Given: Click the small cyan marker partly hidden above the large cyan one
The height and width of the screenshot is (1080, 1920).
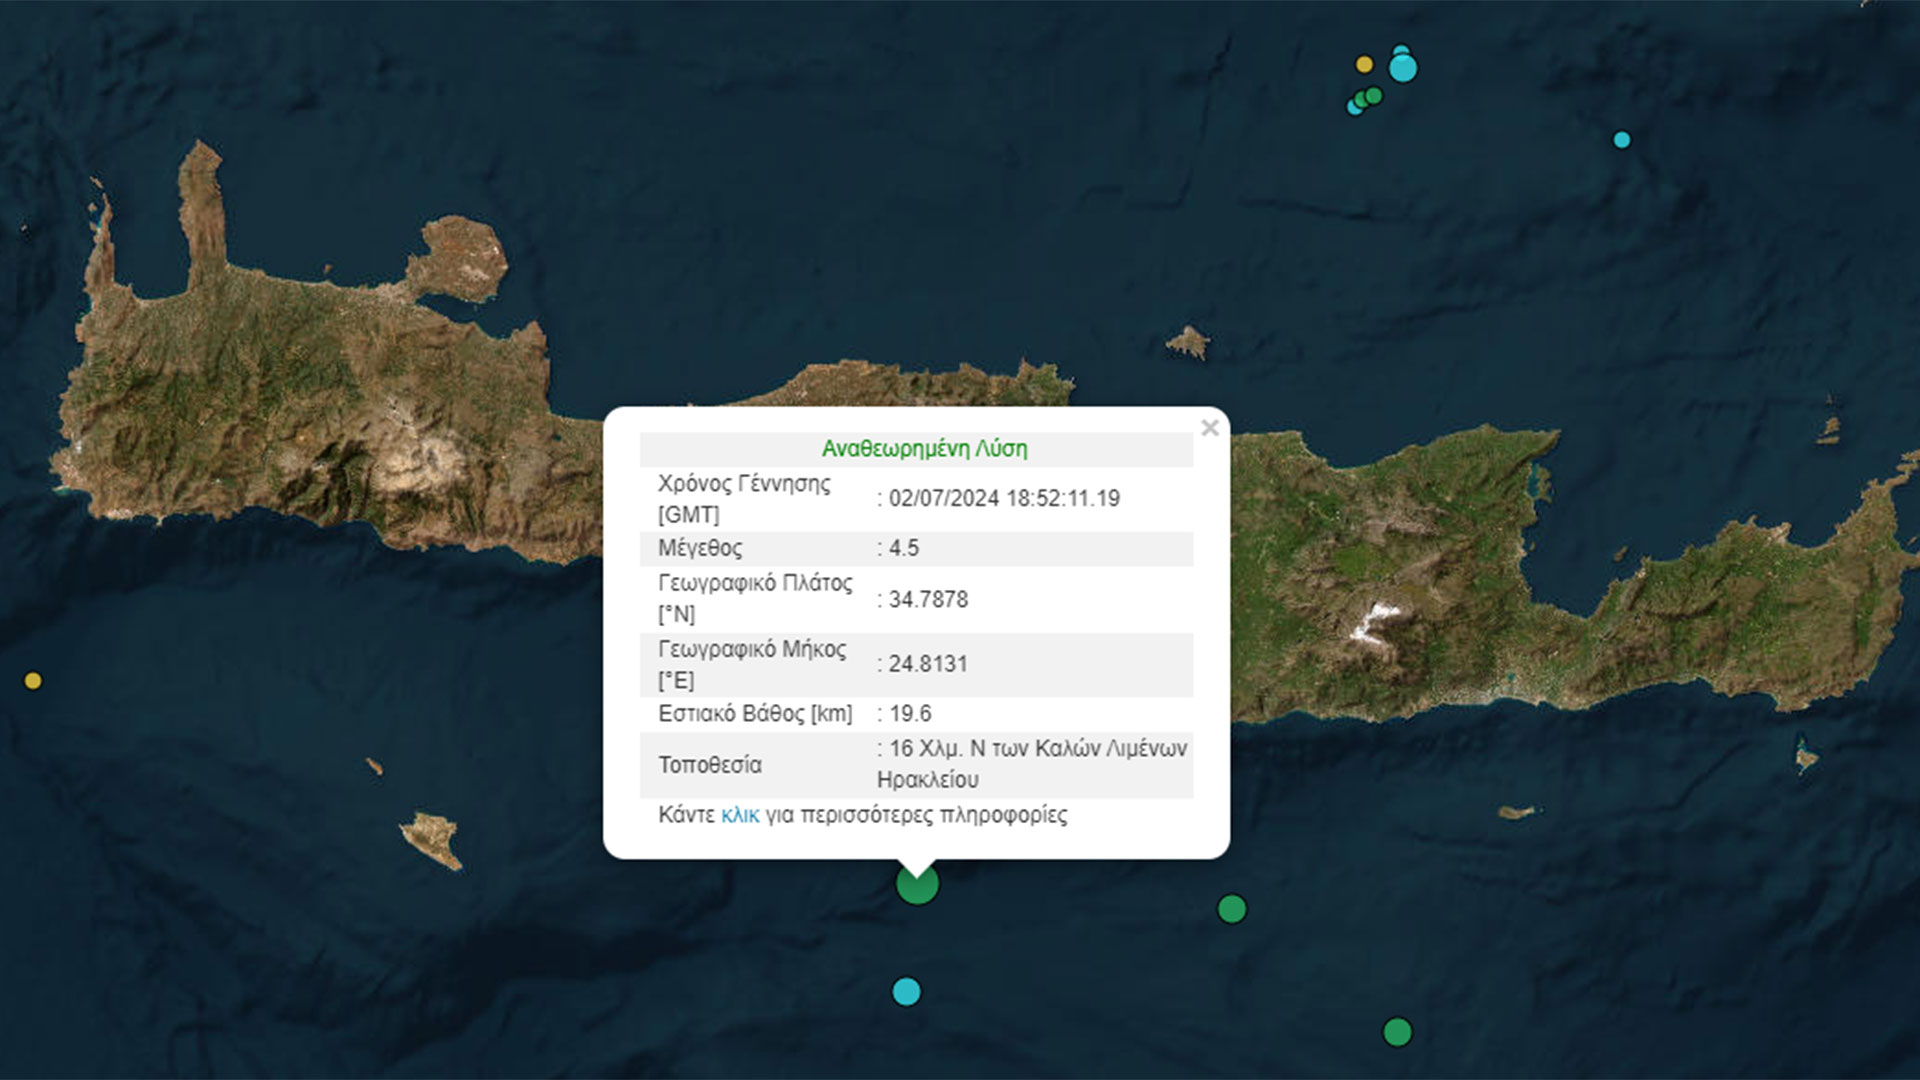Looking at the screenshot, I should (x=1401, y=49).
